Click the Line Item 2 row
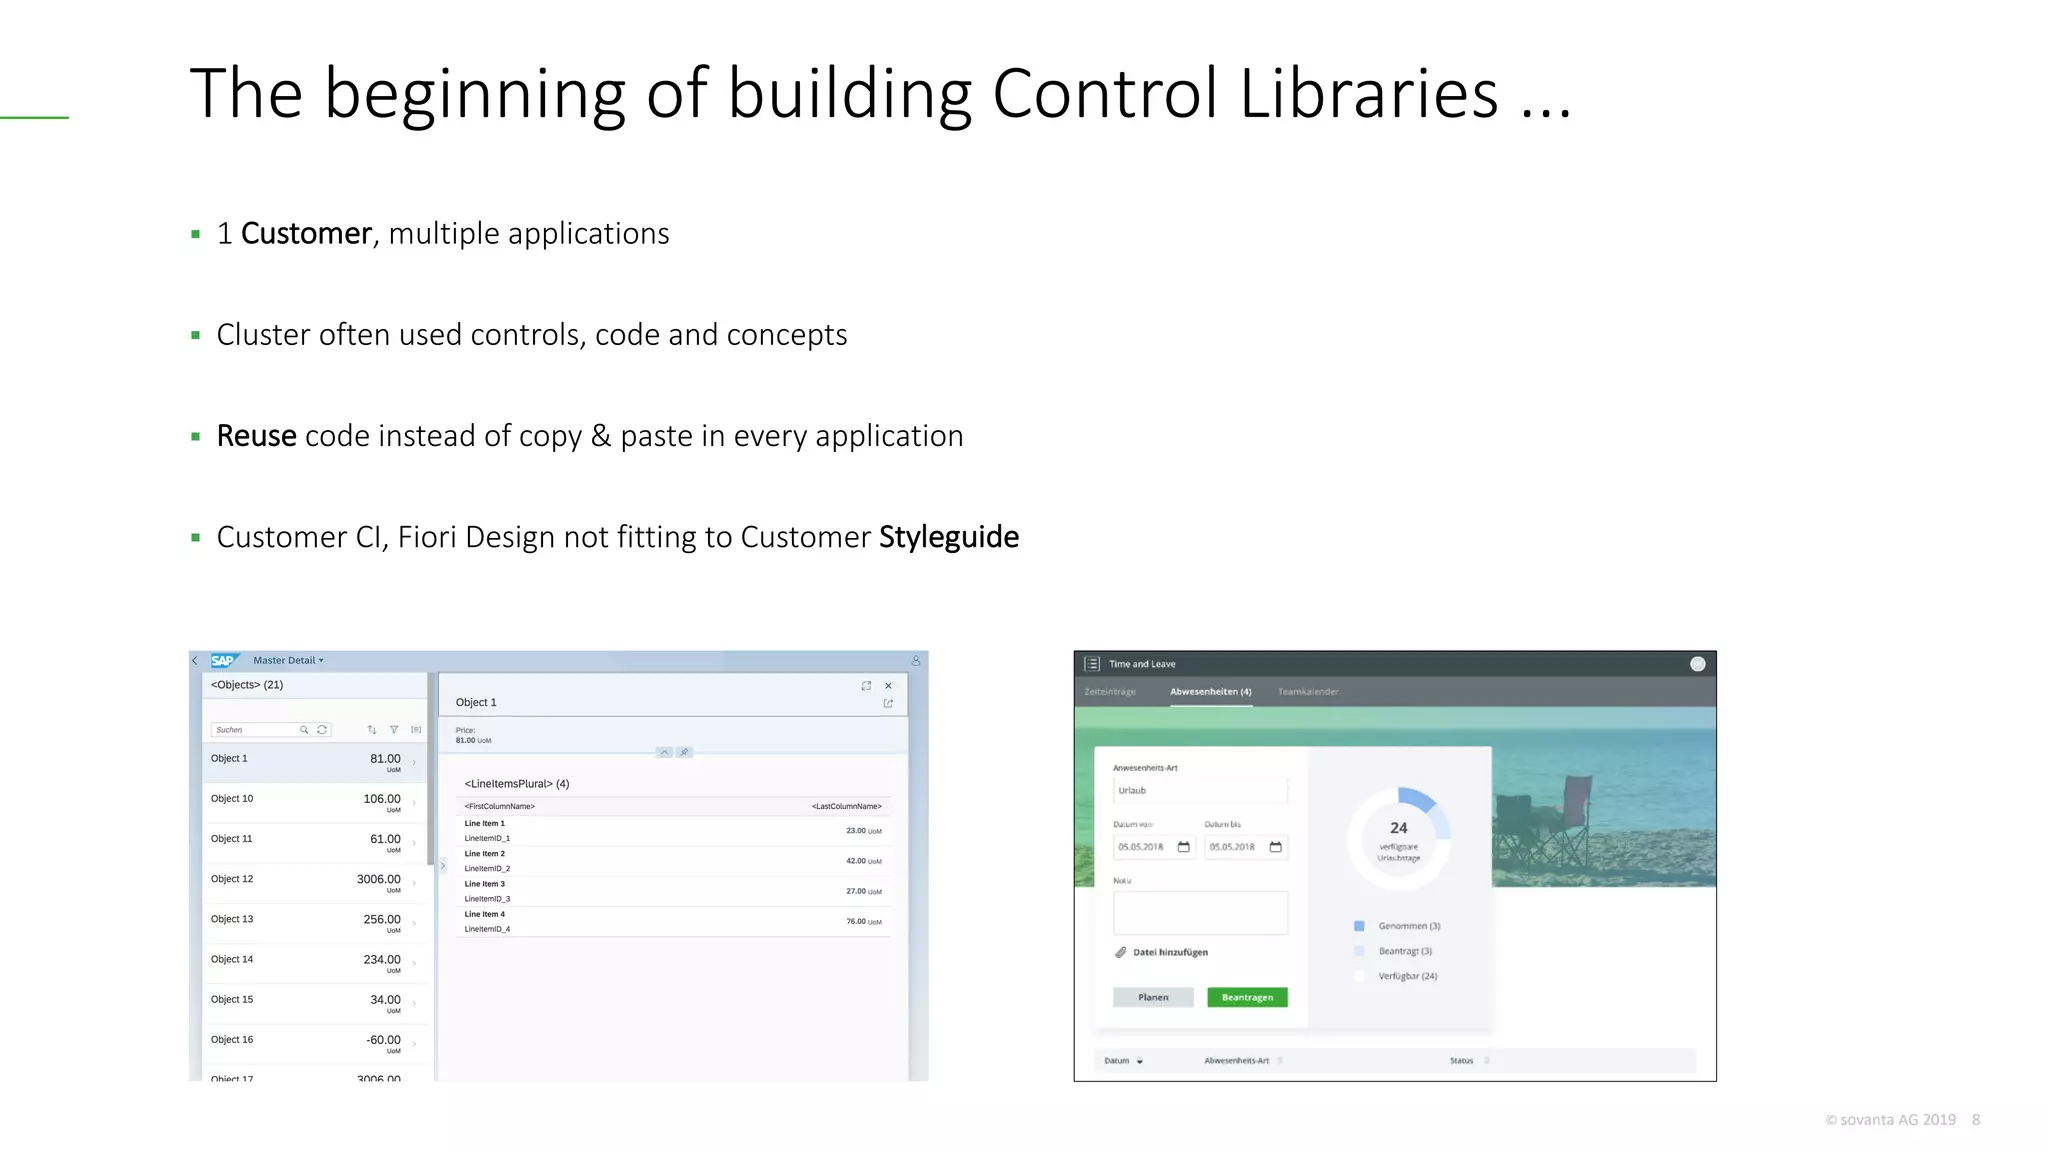The height and width of the screenshot is (1152, 2048). pyautogui.click(x=673, y=861)
